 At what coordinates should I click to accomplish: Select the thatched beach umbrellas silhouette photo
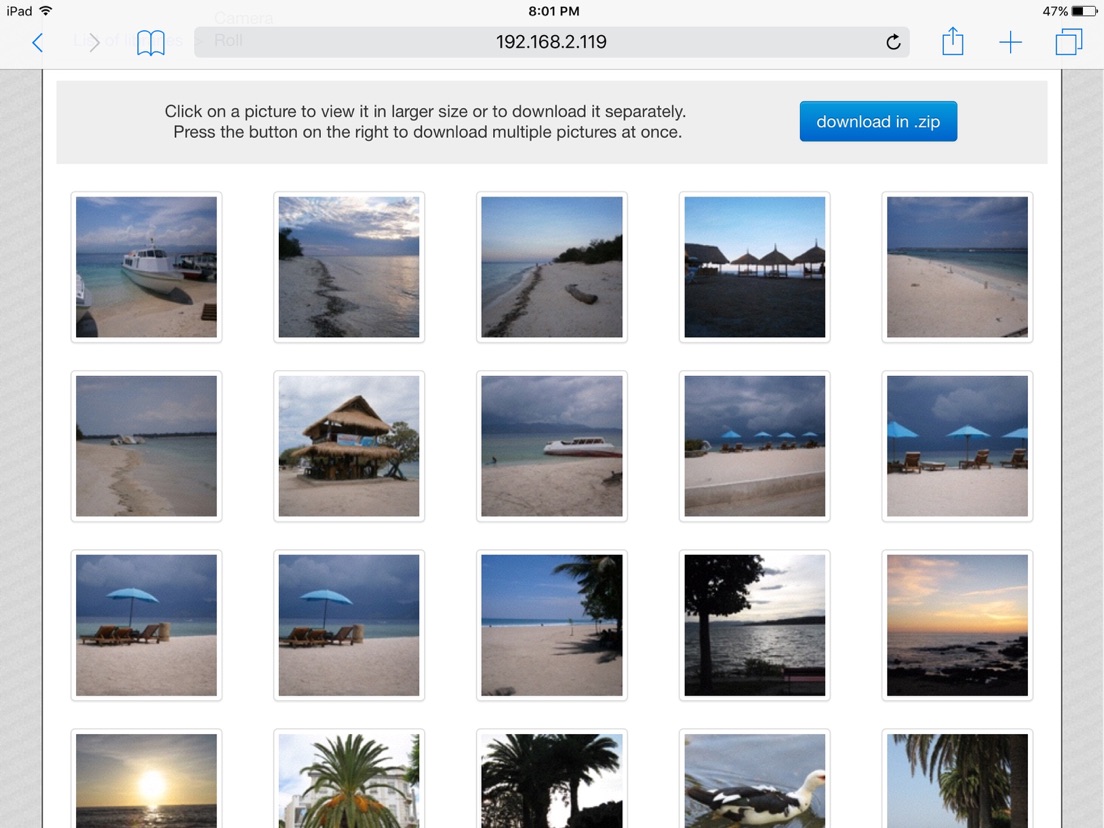coord(754,267)
